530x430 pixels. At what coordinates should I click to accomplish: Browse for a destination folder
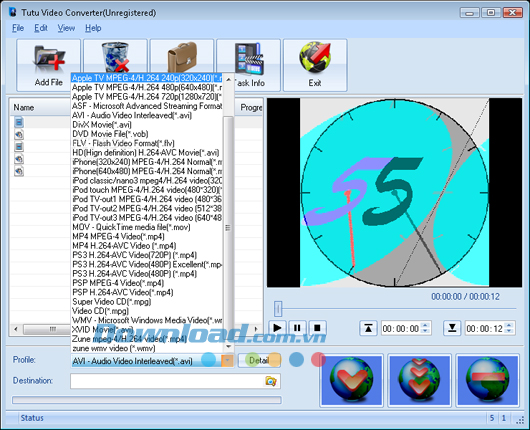(271, 381)
